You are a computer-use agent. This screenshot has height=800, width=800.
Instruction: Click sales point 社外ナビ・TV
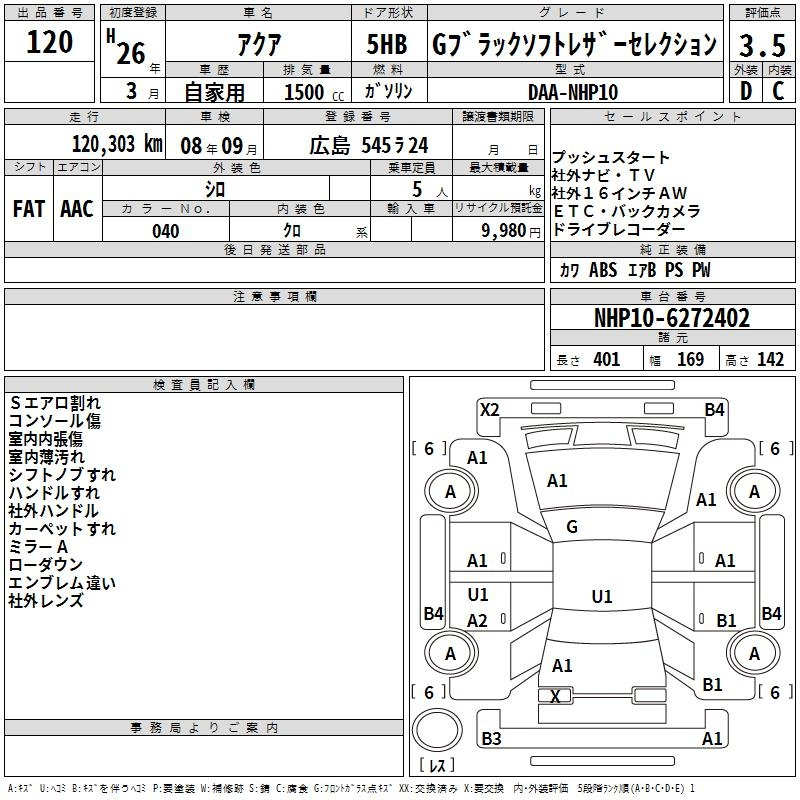point(603,175)
